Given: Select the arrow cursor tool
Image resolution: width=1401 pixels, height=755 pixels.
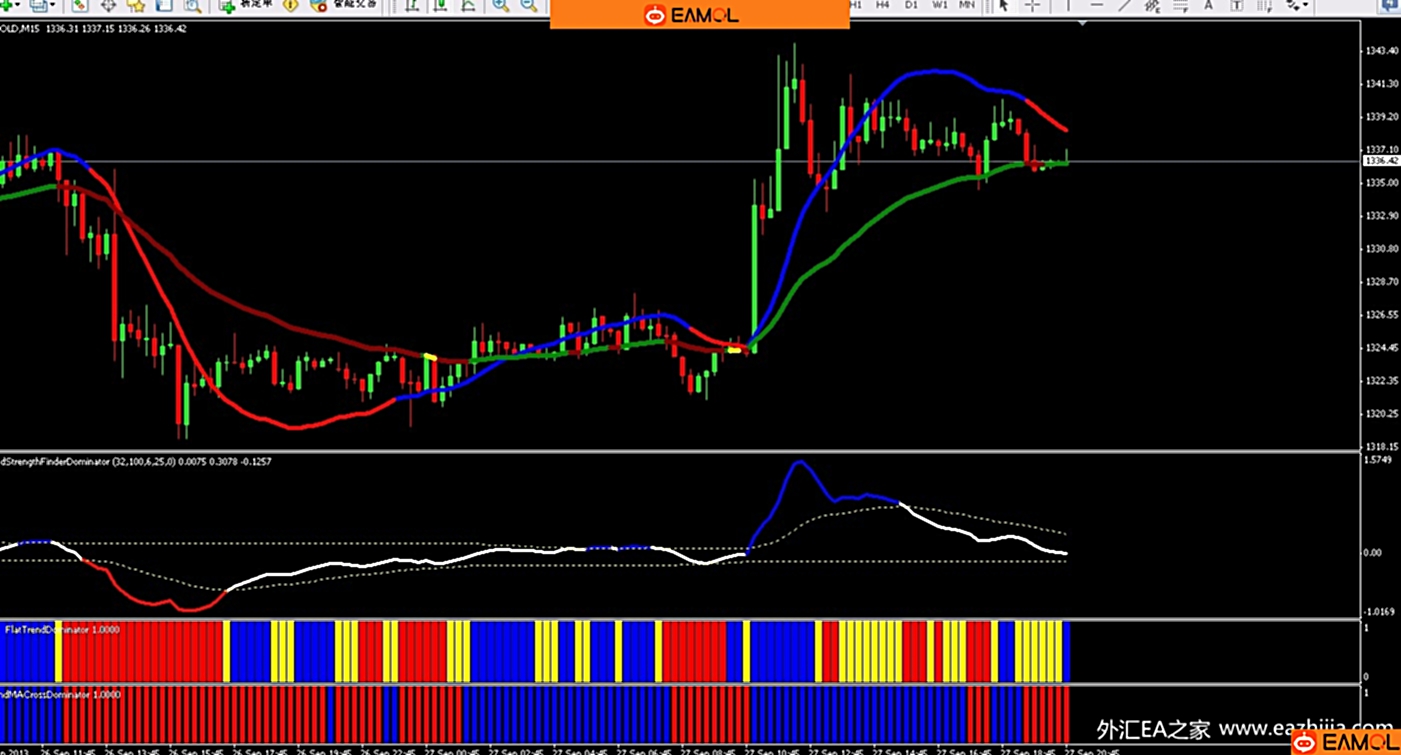Looking at the screenshot, I should coord(1004,5).
